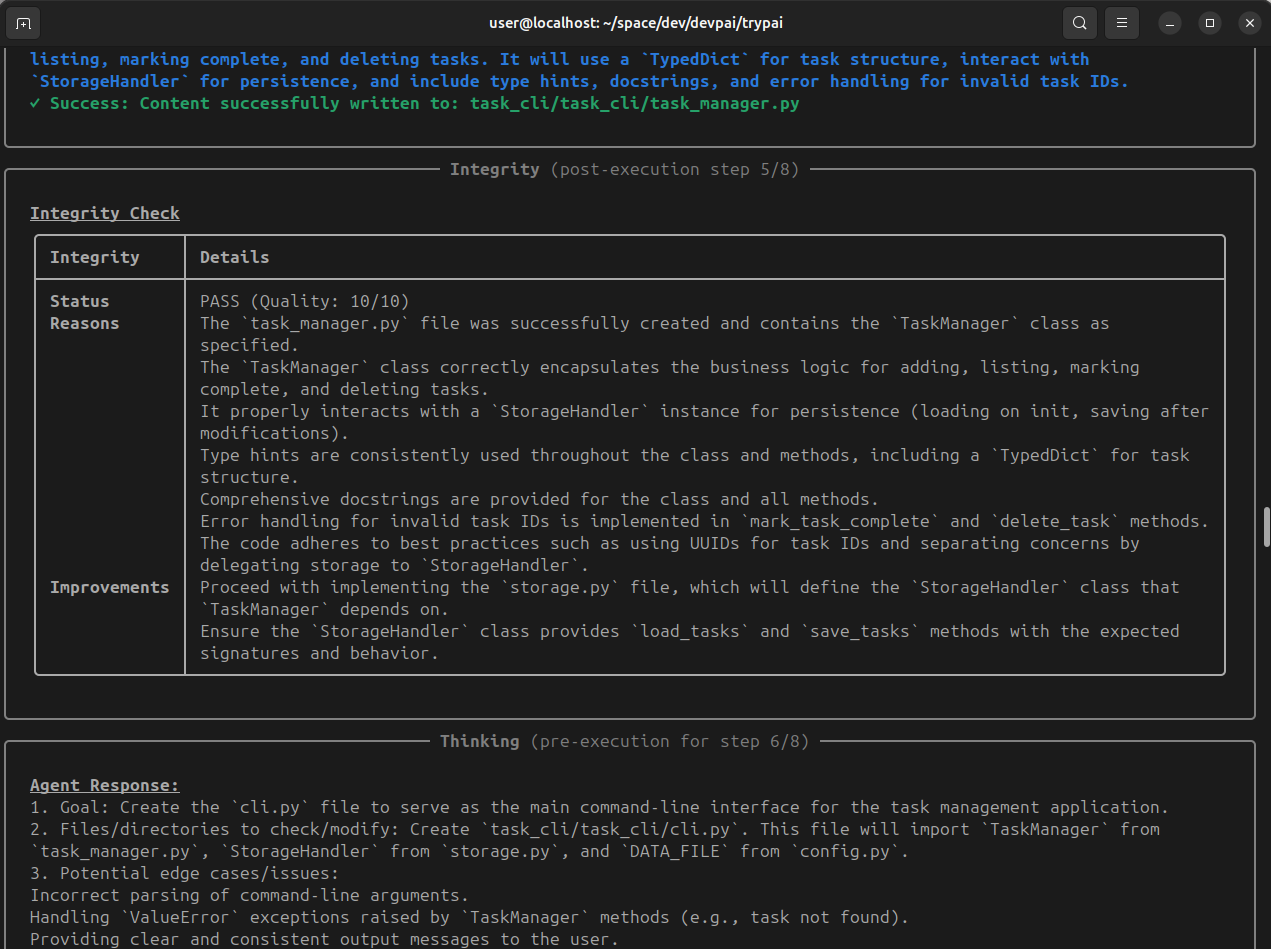The height and width of the screenshot is (949, 1271).
Task: Maximize the terminal window
Action: (x=1210, y=22)
